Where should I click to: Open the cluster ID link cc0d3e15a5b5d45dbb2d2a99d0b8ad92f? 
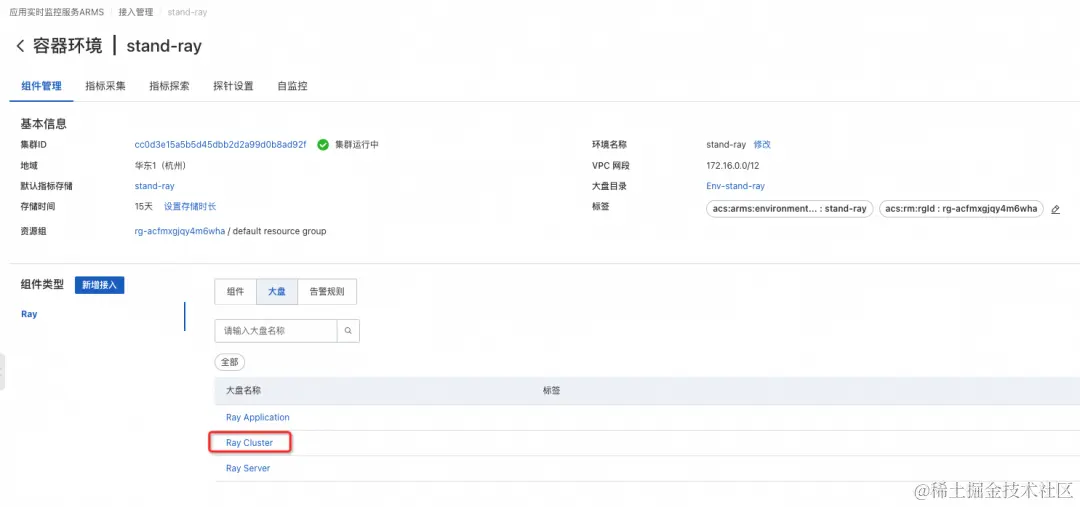pos(220,145)
